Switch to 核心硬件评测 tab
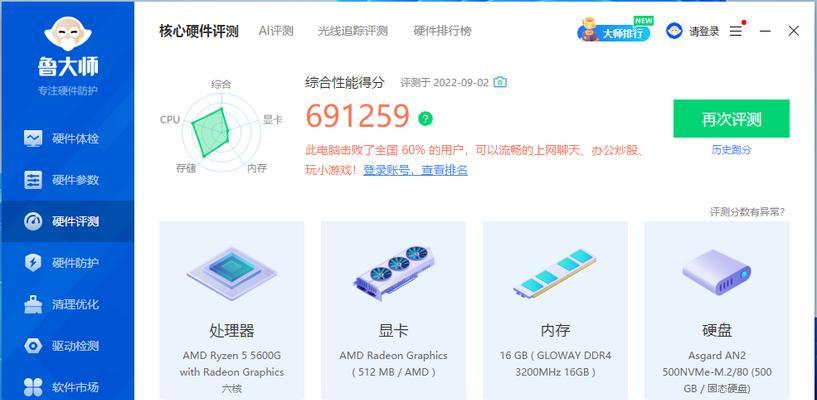The height and width of the screenshot is (400, 817). [199, 31]
